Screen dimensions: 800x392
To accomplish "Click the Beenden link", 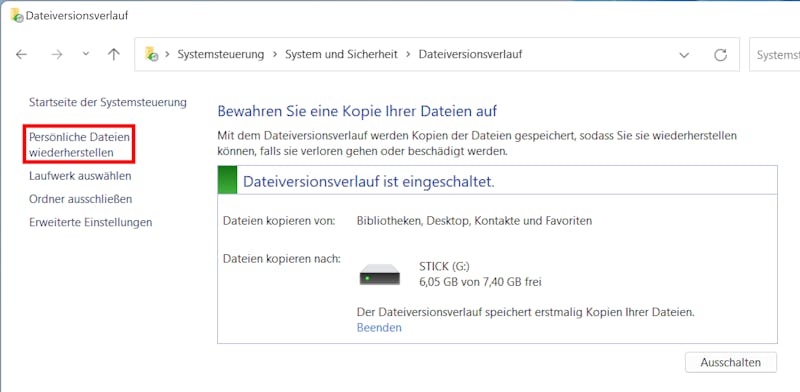I will [379, 328].
